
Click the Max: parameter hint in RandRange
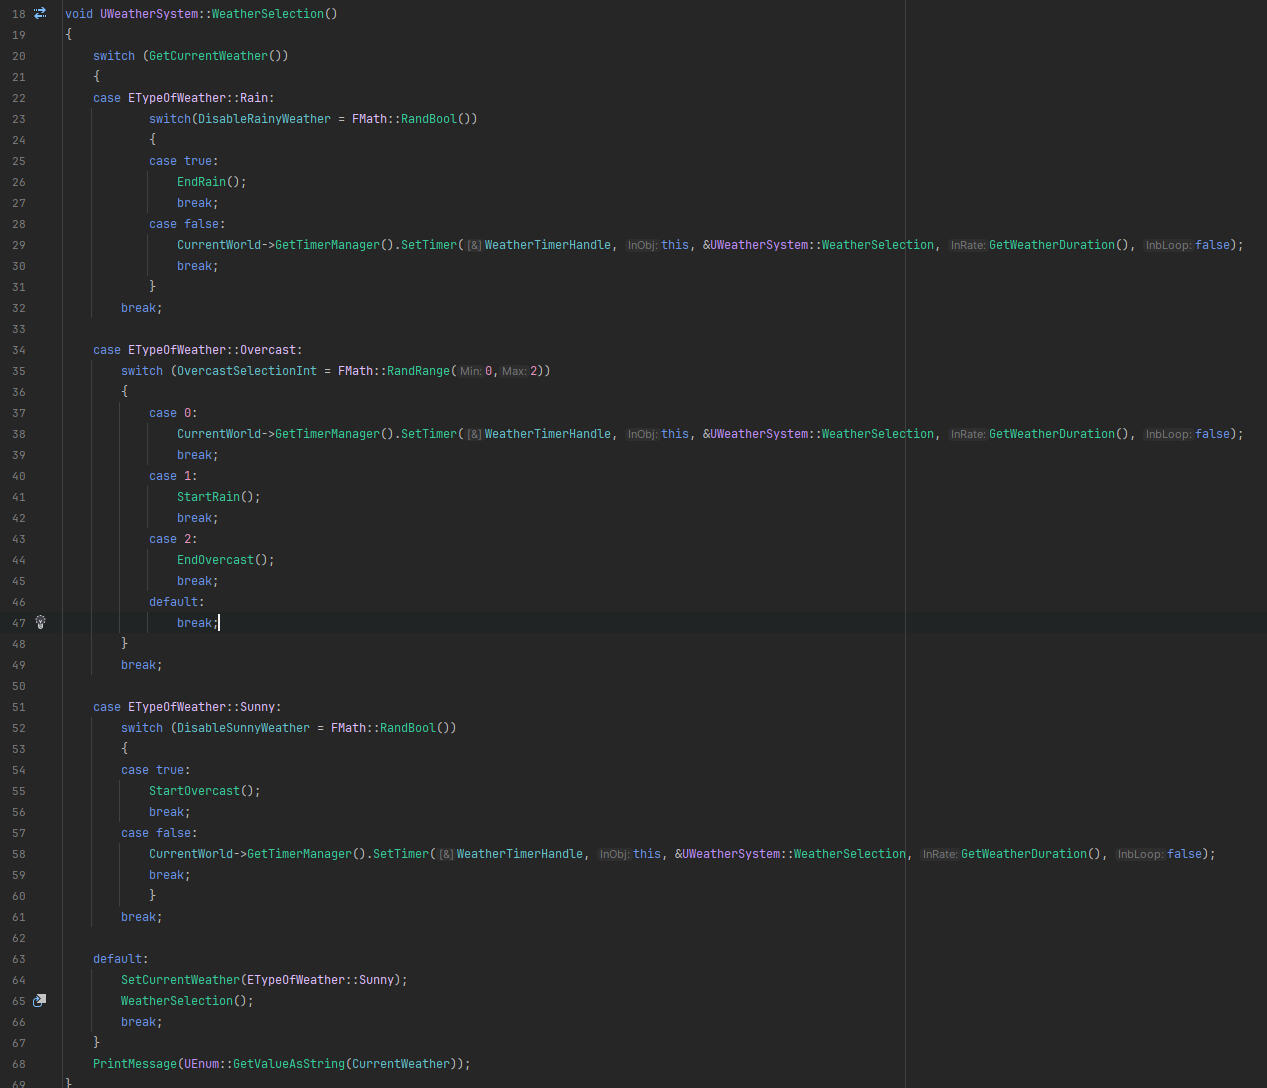(x=514, y=371)
